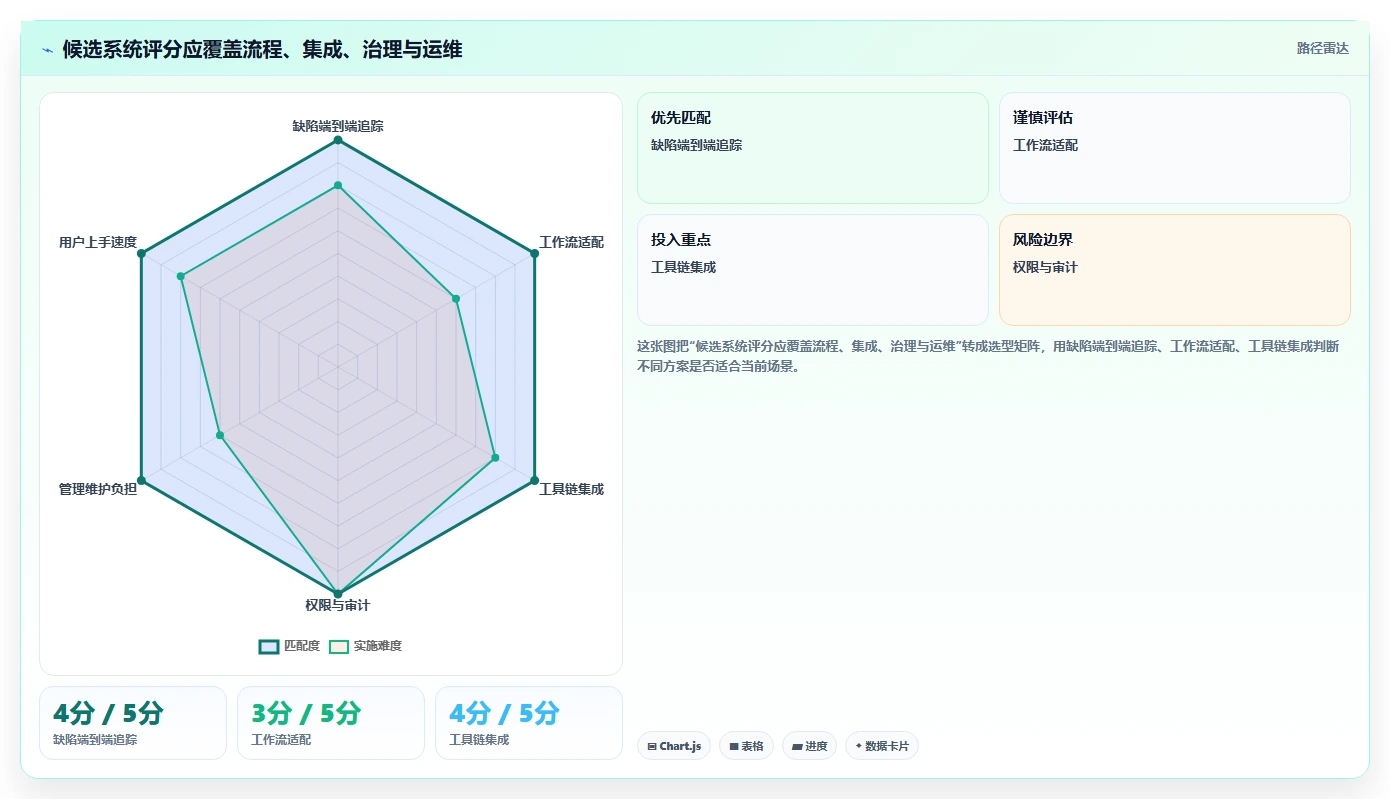Click the description paragraph starting 这张图把
This screenshot has width=1390, height=799.
pyautogui.click(x=988, y=356)
